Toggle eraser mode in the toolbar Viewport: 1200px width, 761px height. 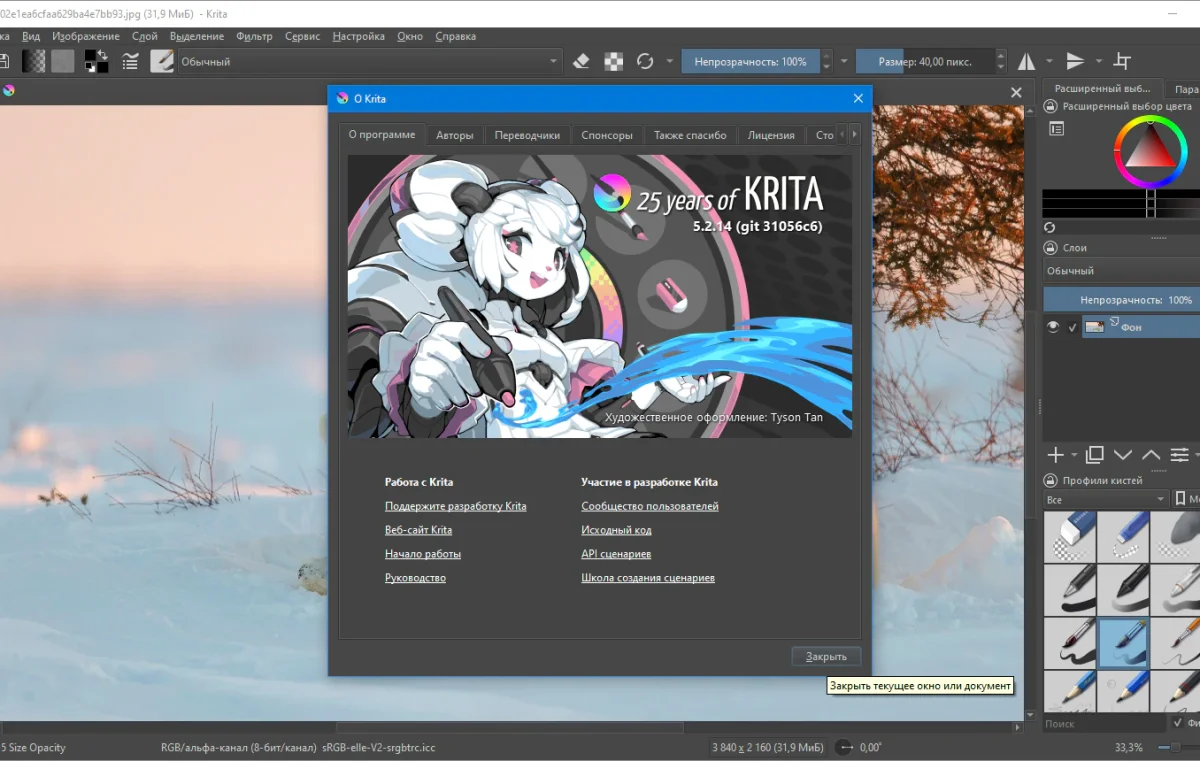[x=582, y=62]
